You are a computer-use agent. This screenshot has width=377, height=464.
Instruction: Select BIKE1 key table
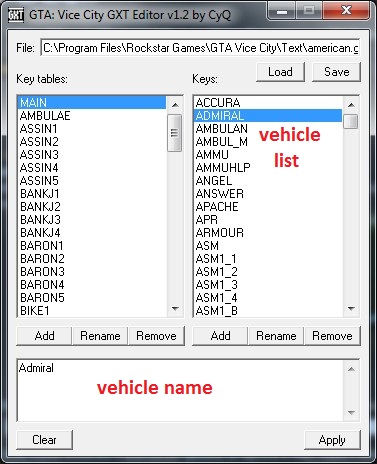pos(92,310)
